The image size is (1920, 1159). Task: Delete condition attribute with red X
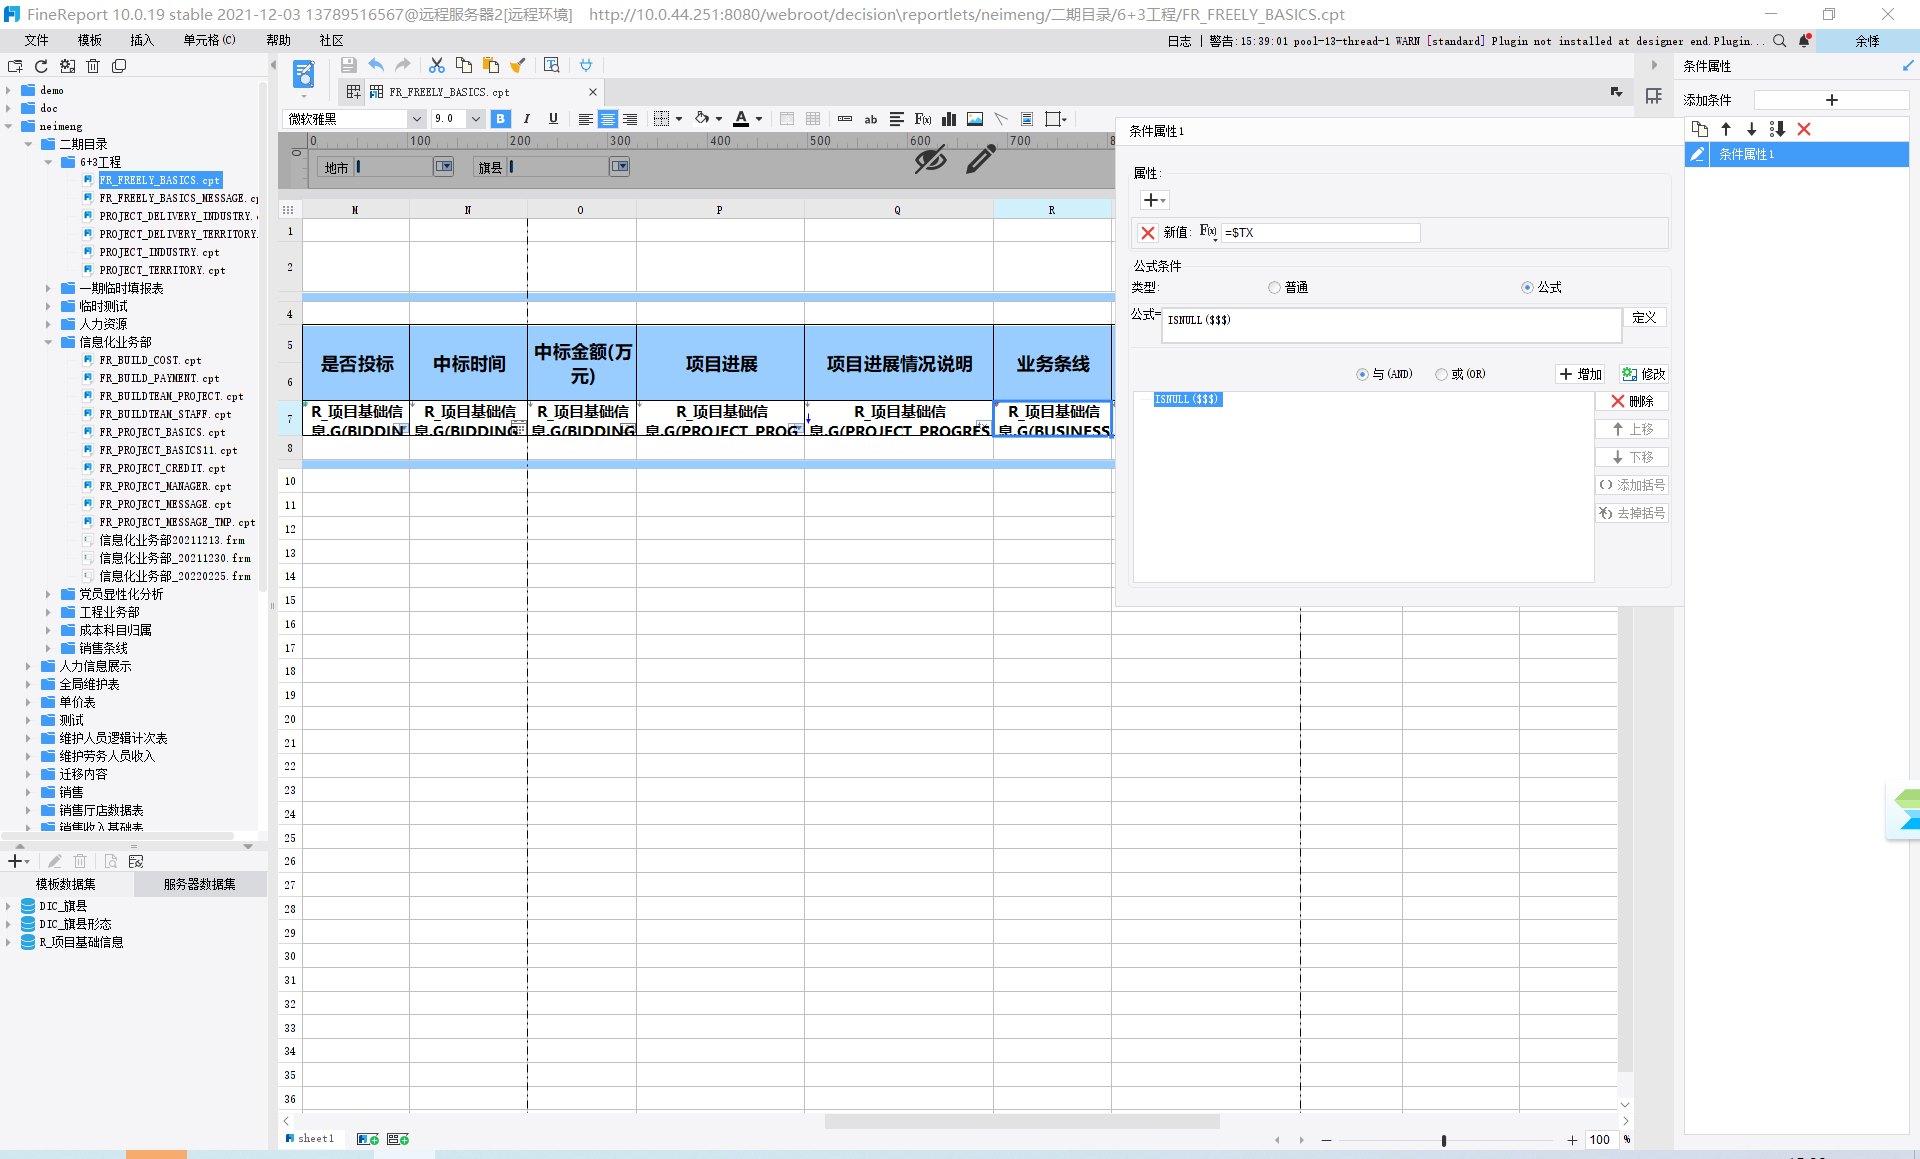[1804, 129]
